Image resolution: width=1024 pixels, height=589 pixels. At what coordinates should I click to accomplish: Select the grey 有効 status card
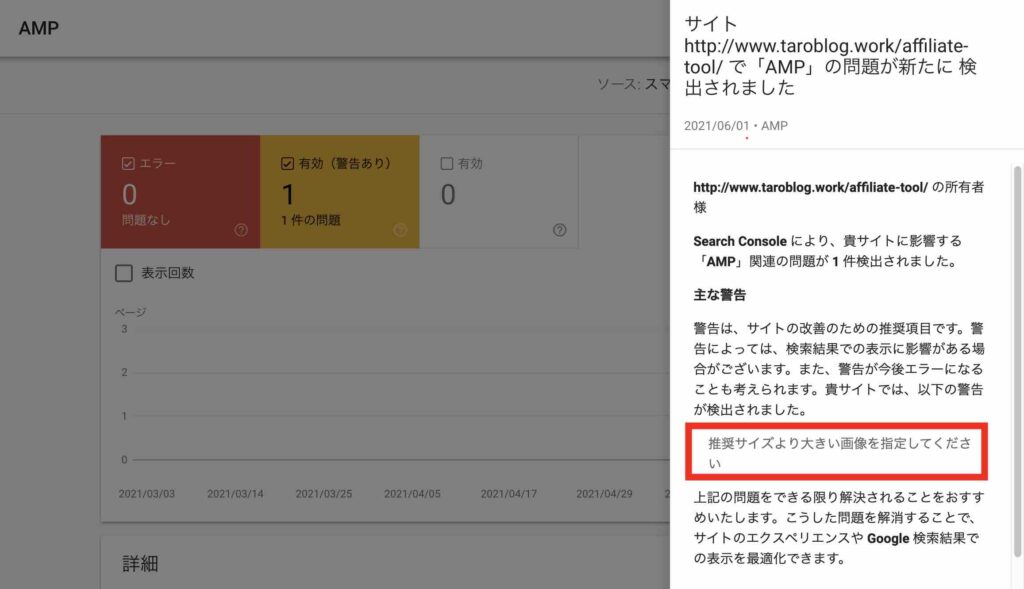click(499, 191)
